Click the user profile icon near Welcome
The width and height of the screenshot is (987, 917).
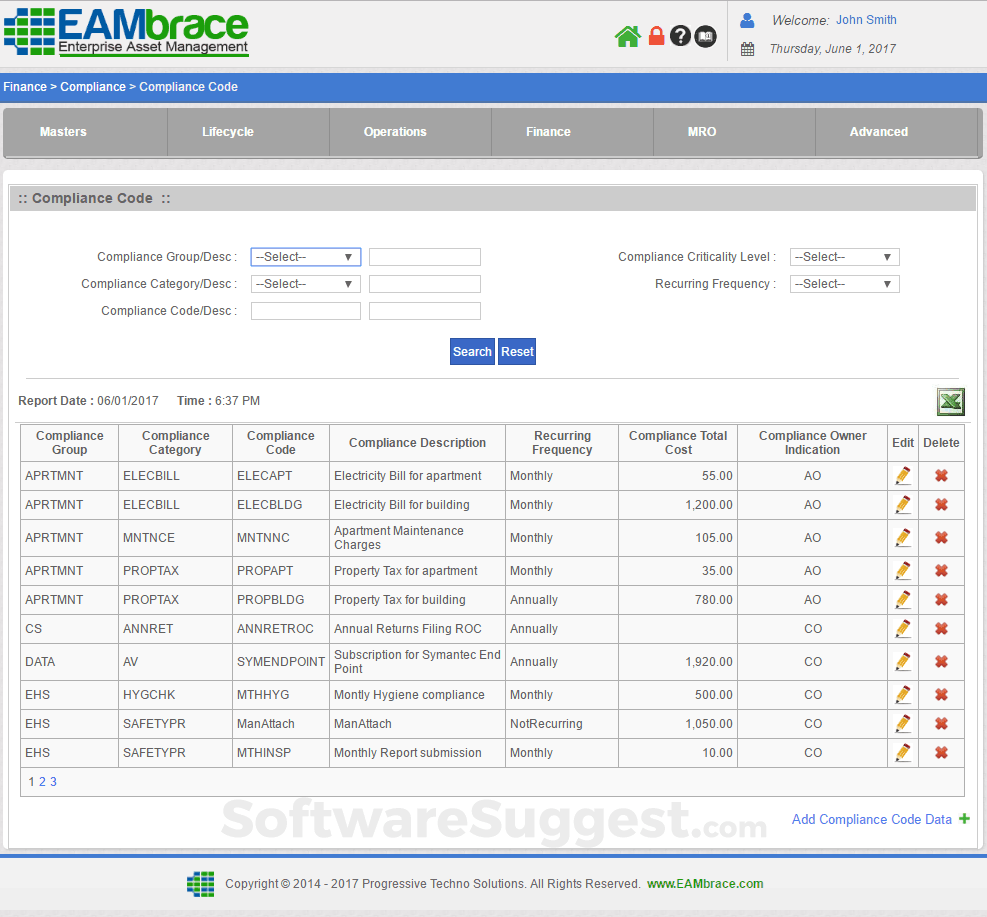pos(748,19)
